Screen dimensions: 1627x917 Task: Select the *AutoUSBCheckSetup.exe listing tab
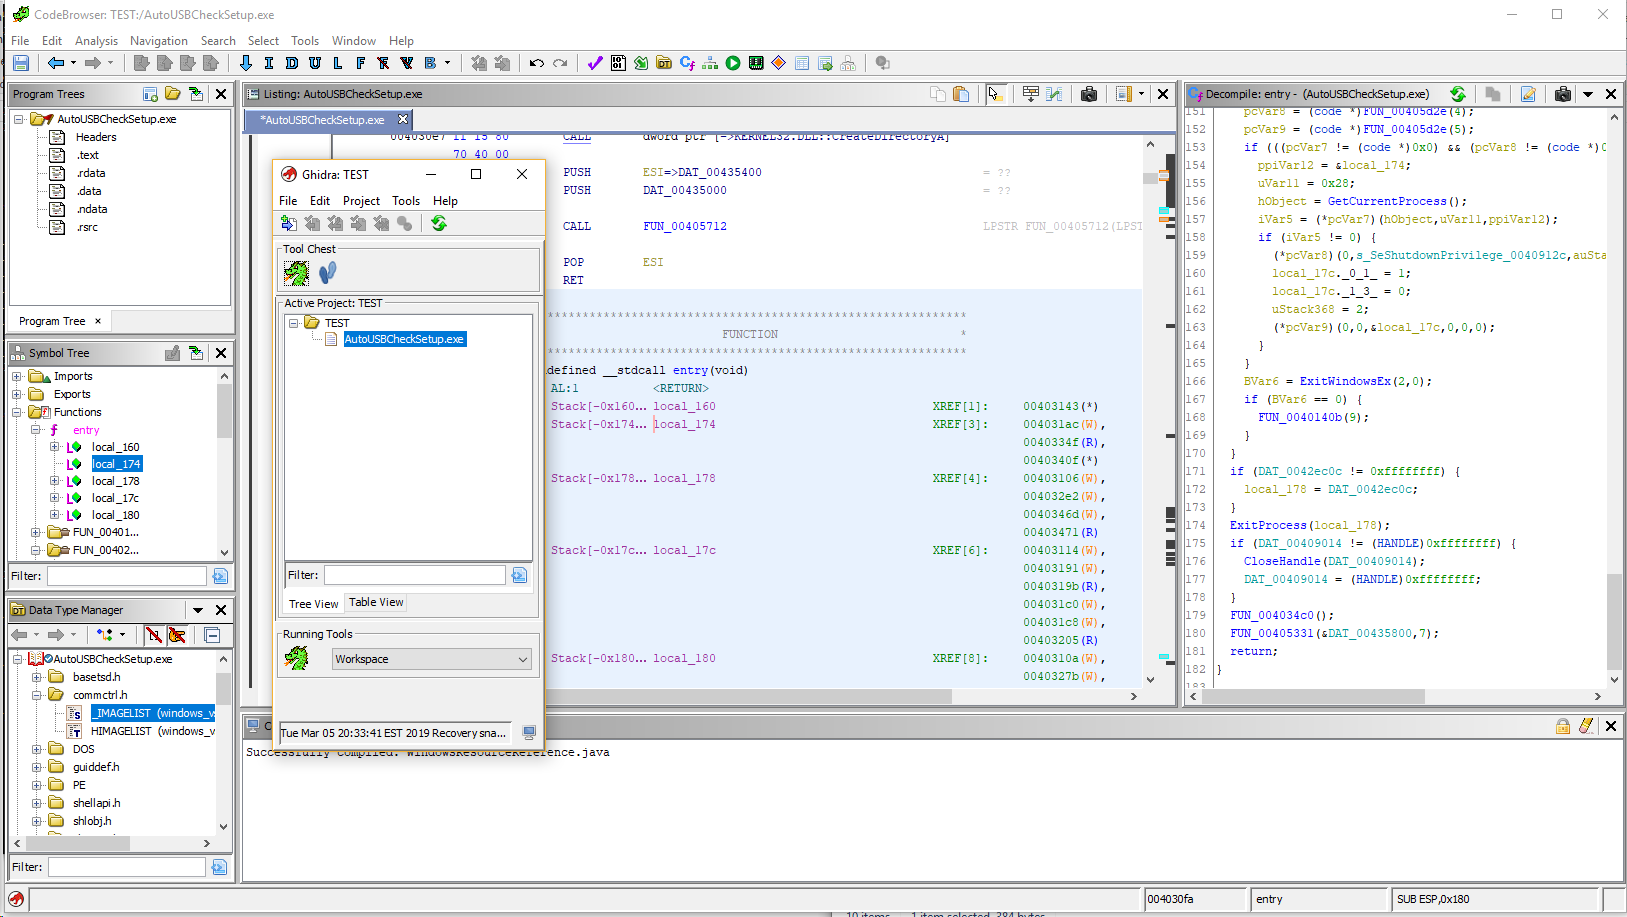[322, 120]
